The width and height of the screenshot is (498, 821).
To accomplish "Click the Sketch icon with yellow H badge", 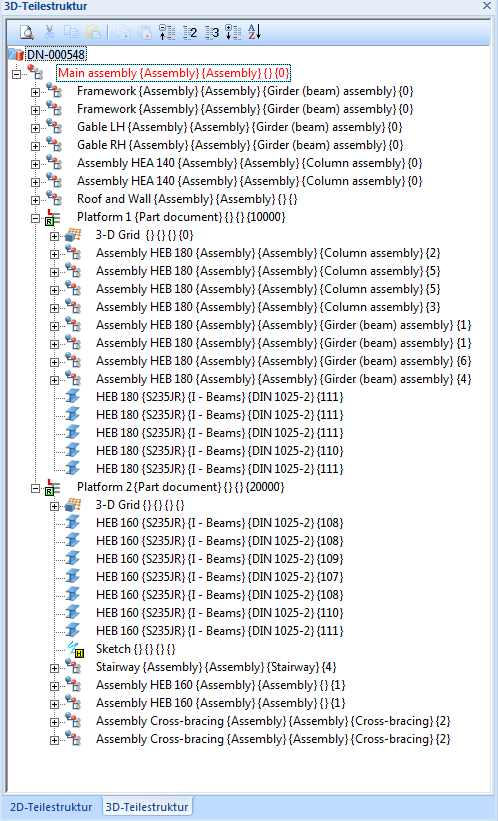I will point(75,649).
